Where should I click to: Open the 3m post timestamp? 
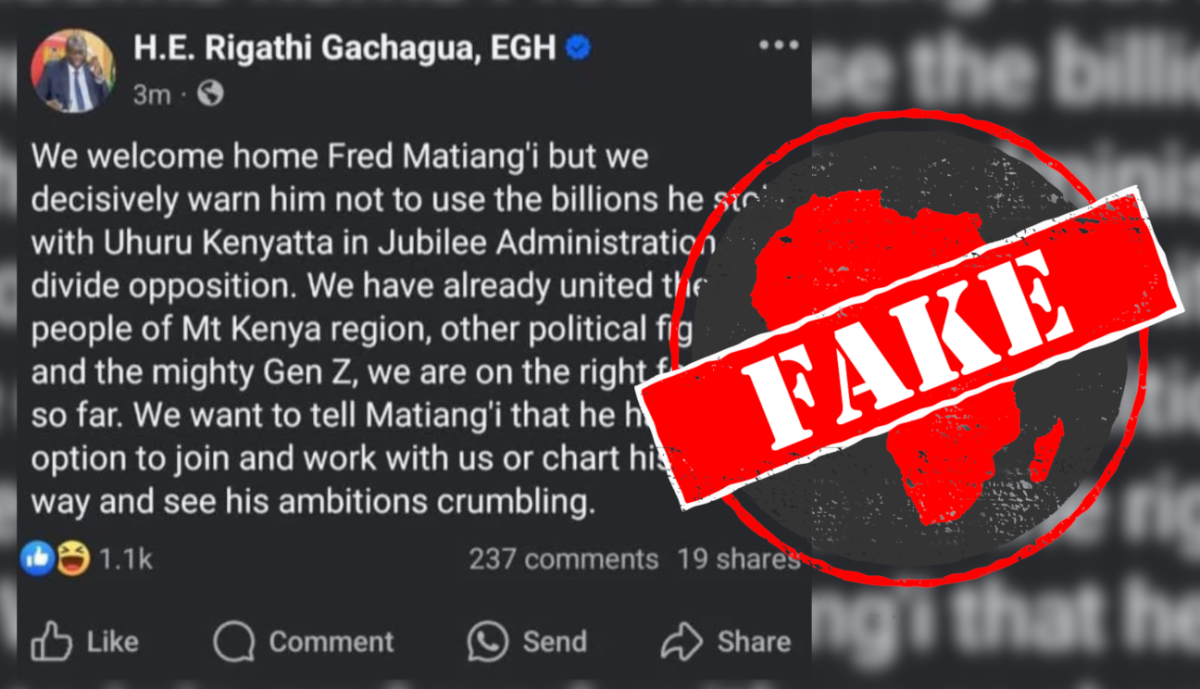click(151, 95)
